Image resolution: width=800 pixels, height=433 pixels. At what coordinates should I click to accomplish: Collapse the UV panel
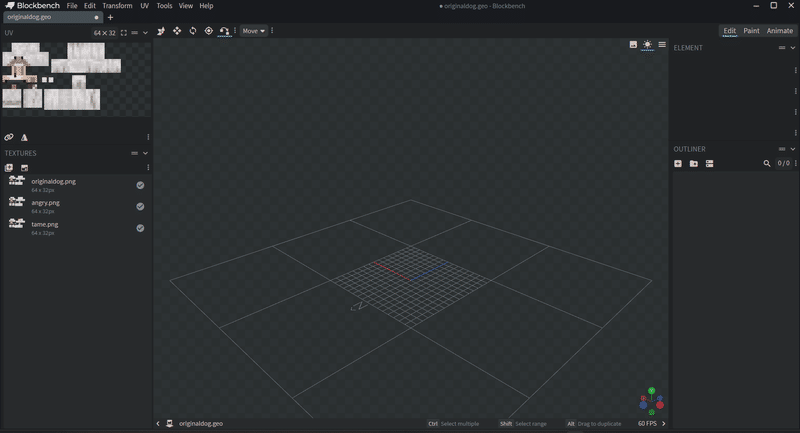click(145, 33)
